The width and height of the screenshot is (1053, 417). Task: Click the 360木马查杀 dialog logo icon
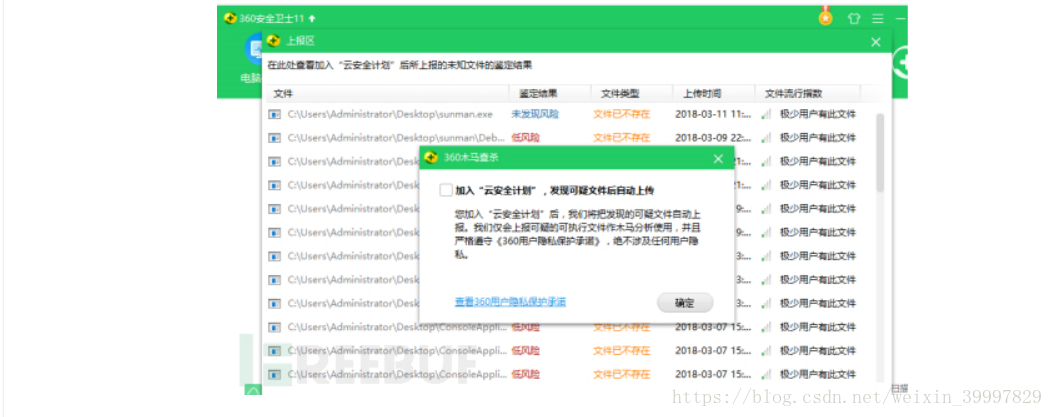pyautogui.click(x=431, y=158)
